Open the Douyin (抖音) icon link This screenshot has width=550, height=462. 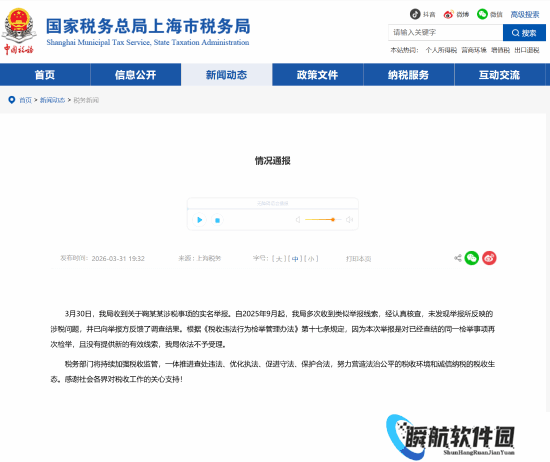point(415,14)
